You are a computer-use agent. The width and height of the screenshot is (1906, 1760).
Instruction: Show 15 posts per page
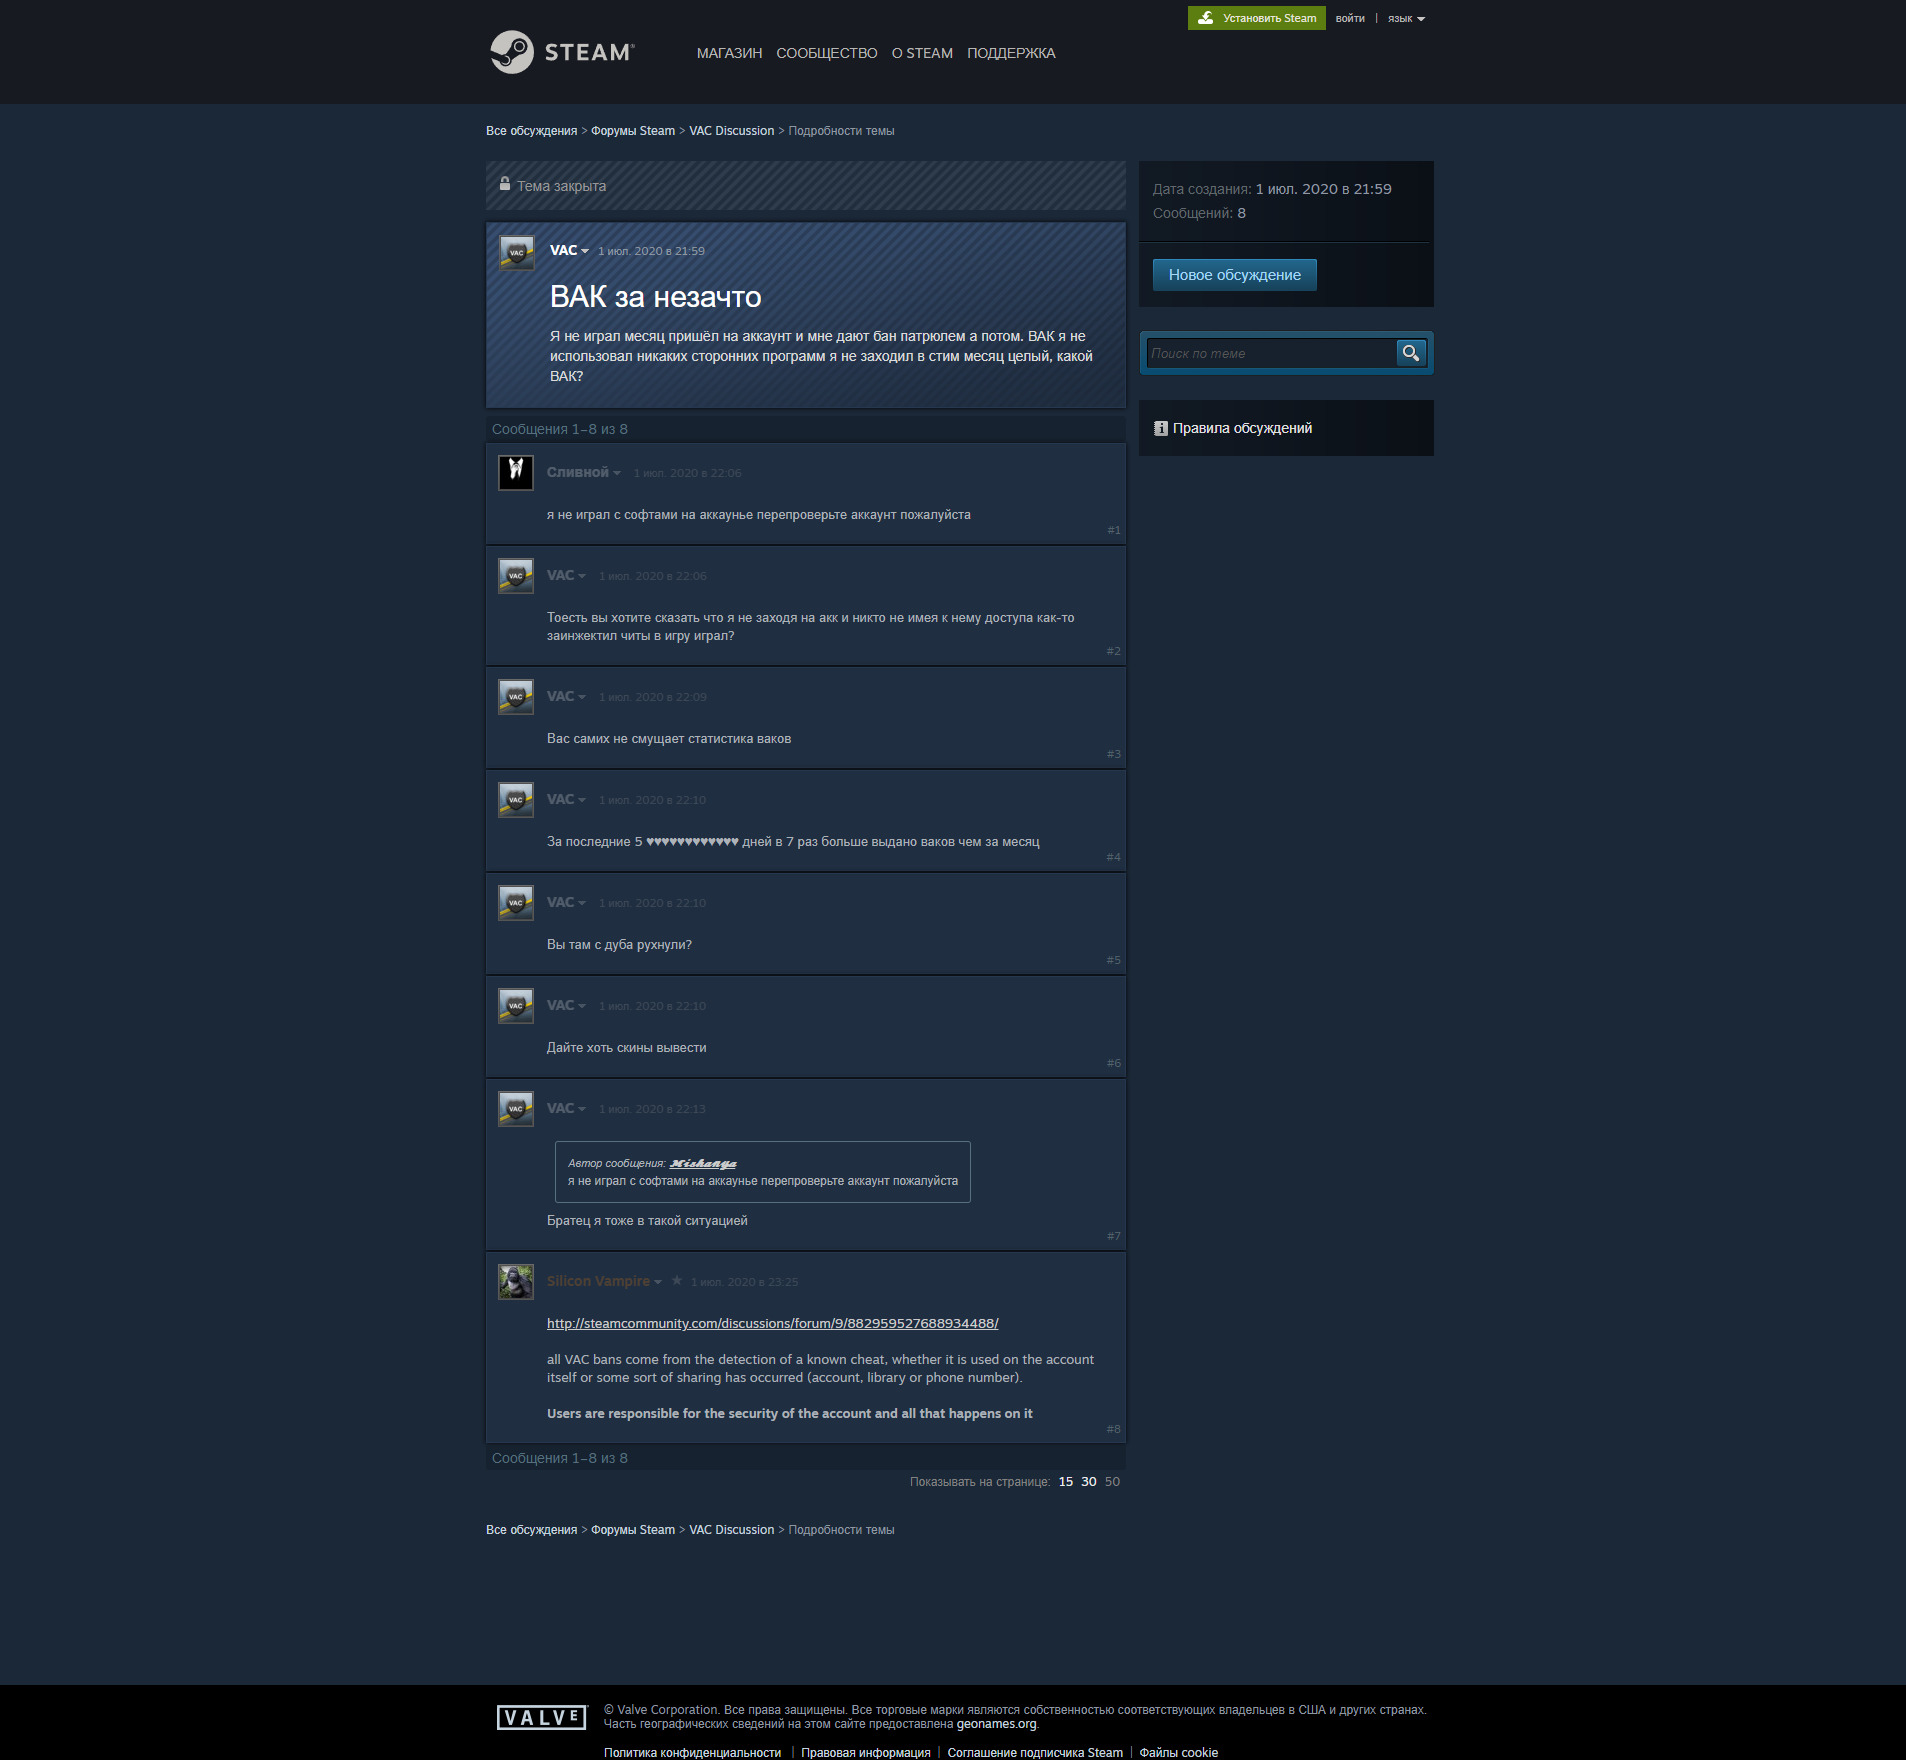coord(1066,1482)
